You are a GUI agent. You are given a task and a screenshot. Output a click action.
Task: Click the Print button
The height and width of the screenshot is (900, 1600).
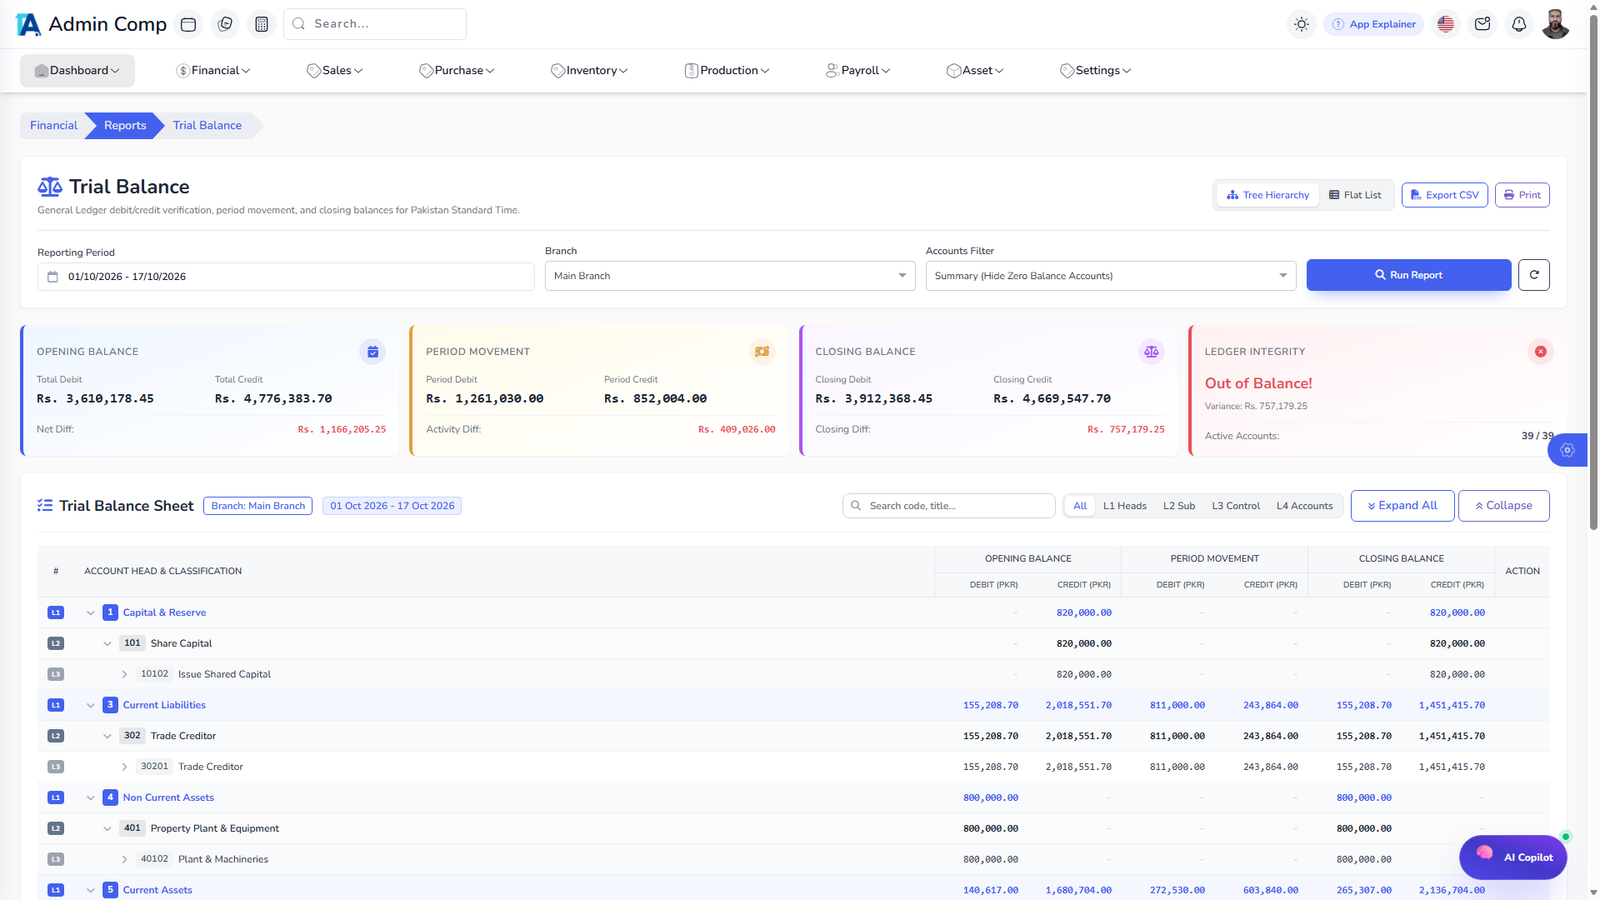coord(1522,195)
